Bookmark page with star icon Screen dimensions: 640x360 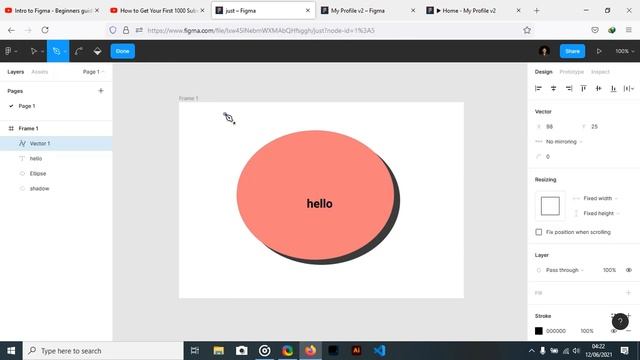(527, 30)
